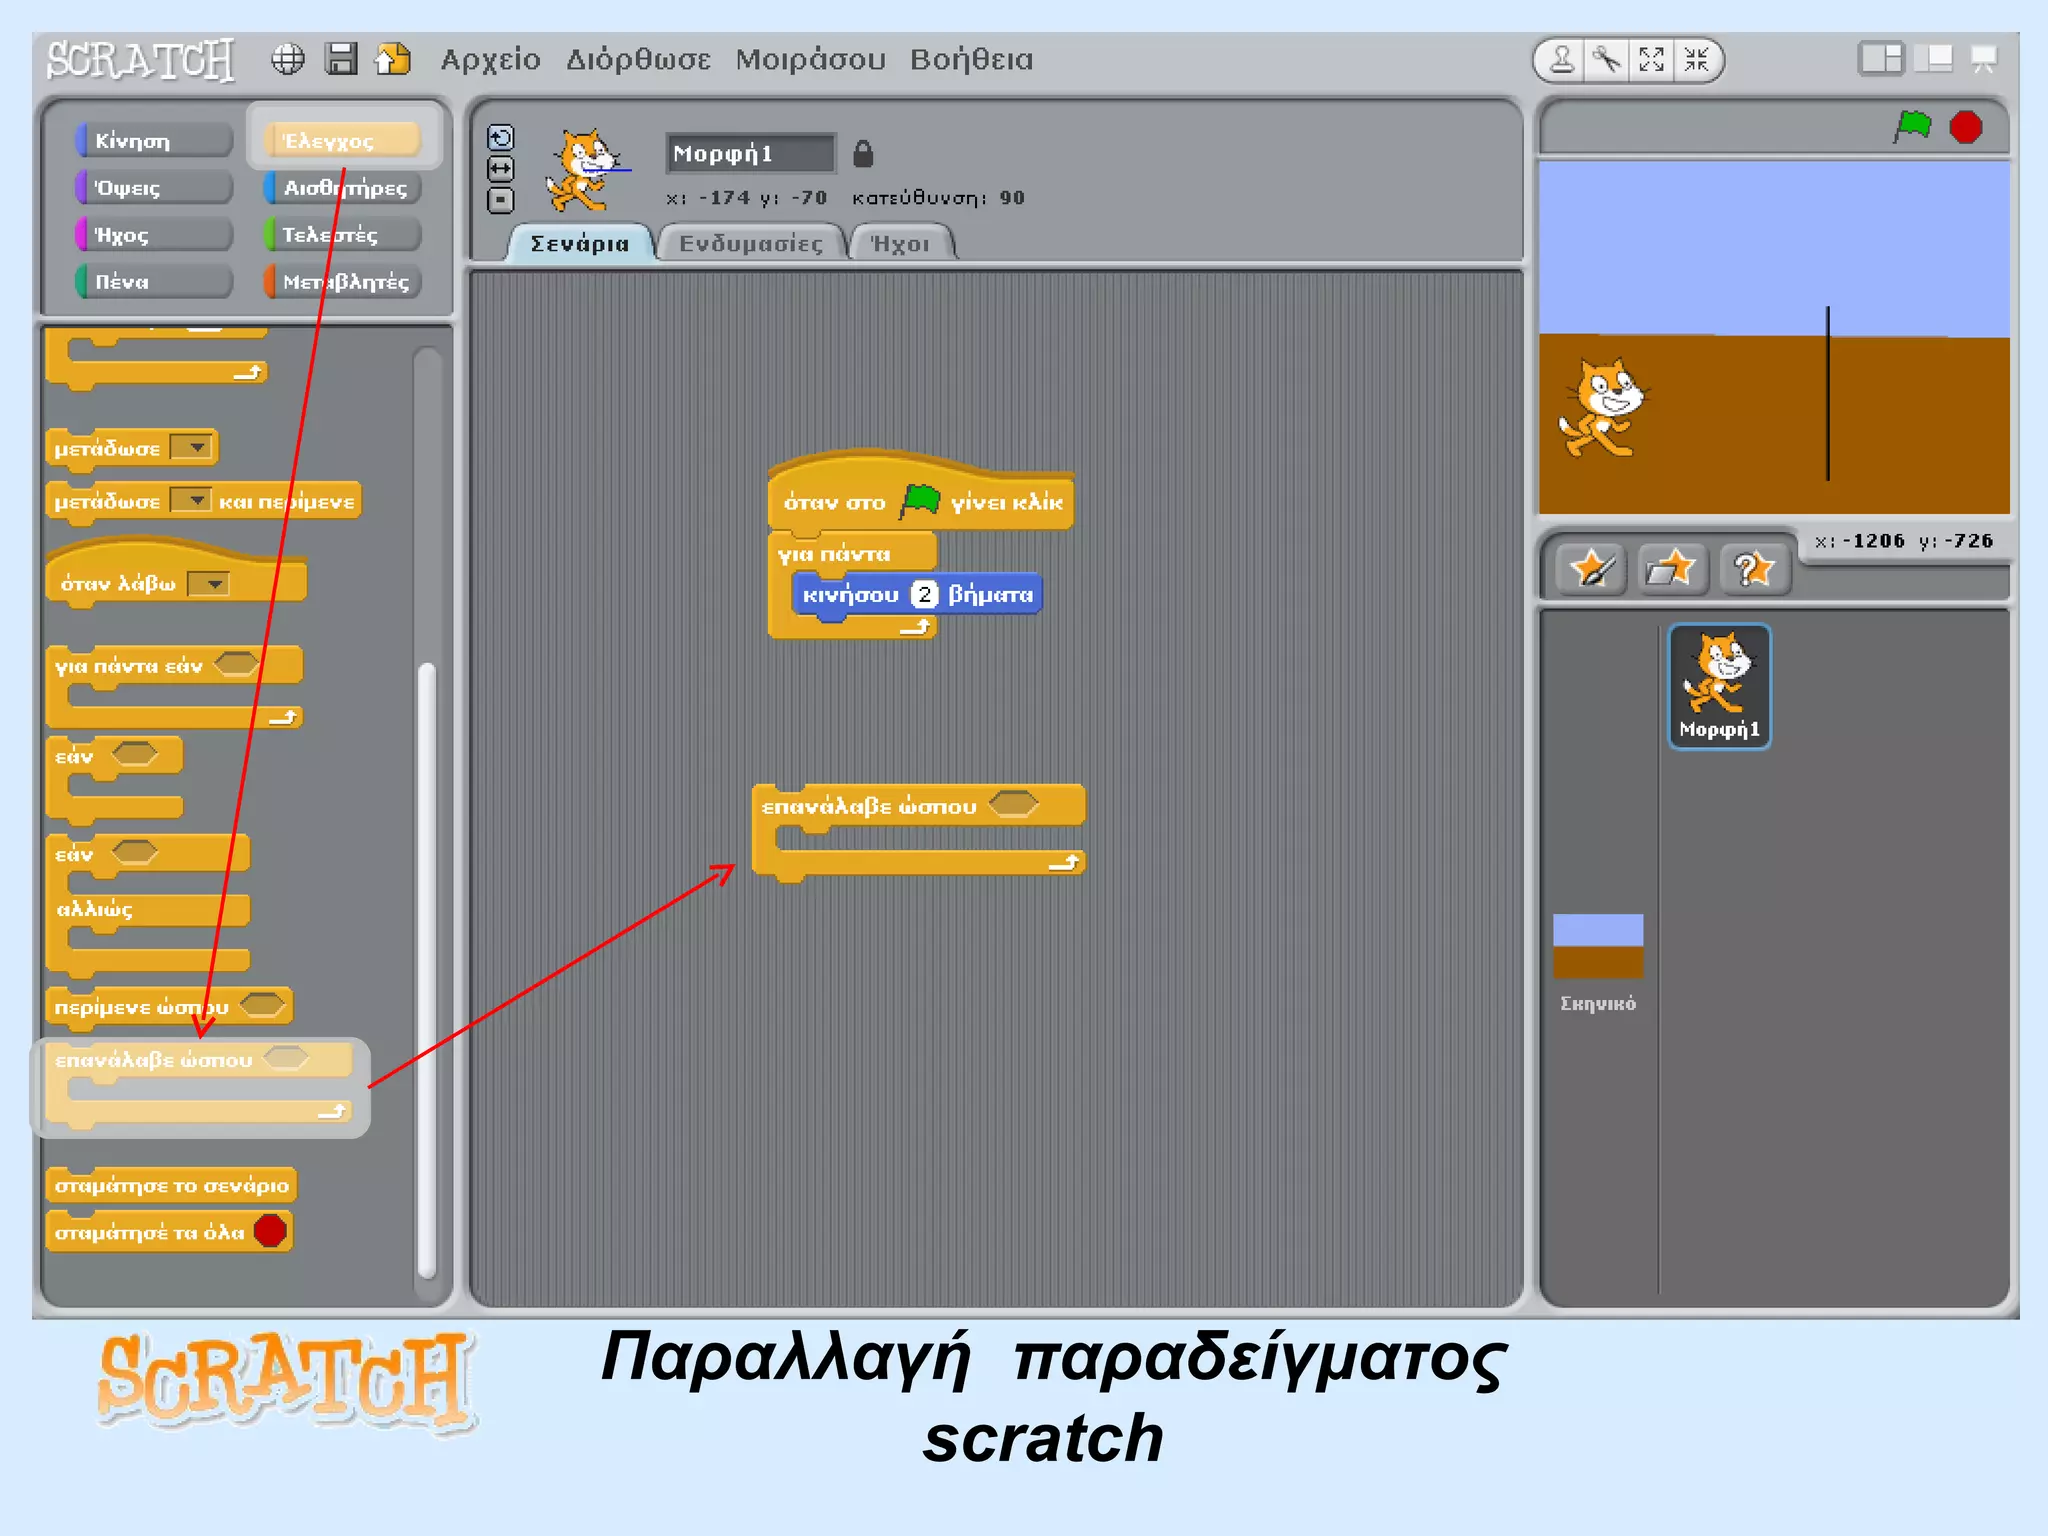
Task: Select the Έλεγχος block category
Action: pyautogui.click(x=342, y=140)
